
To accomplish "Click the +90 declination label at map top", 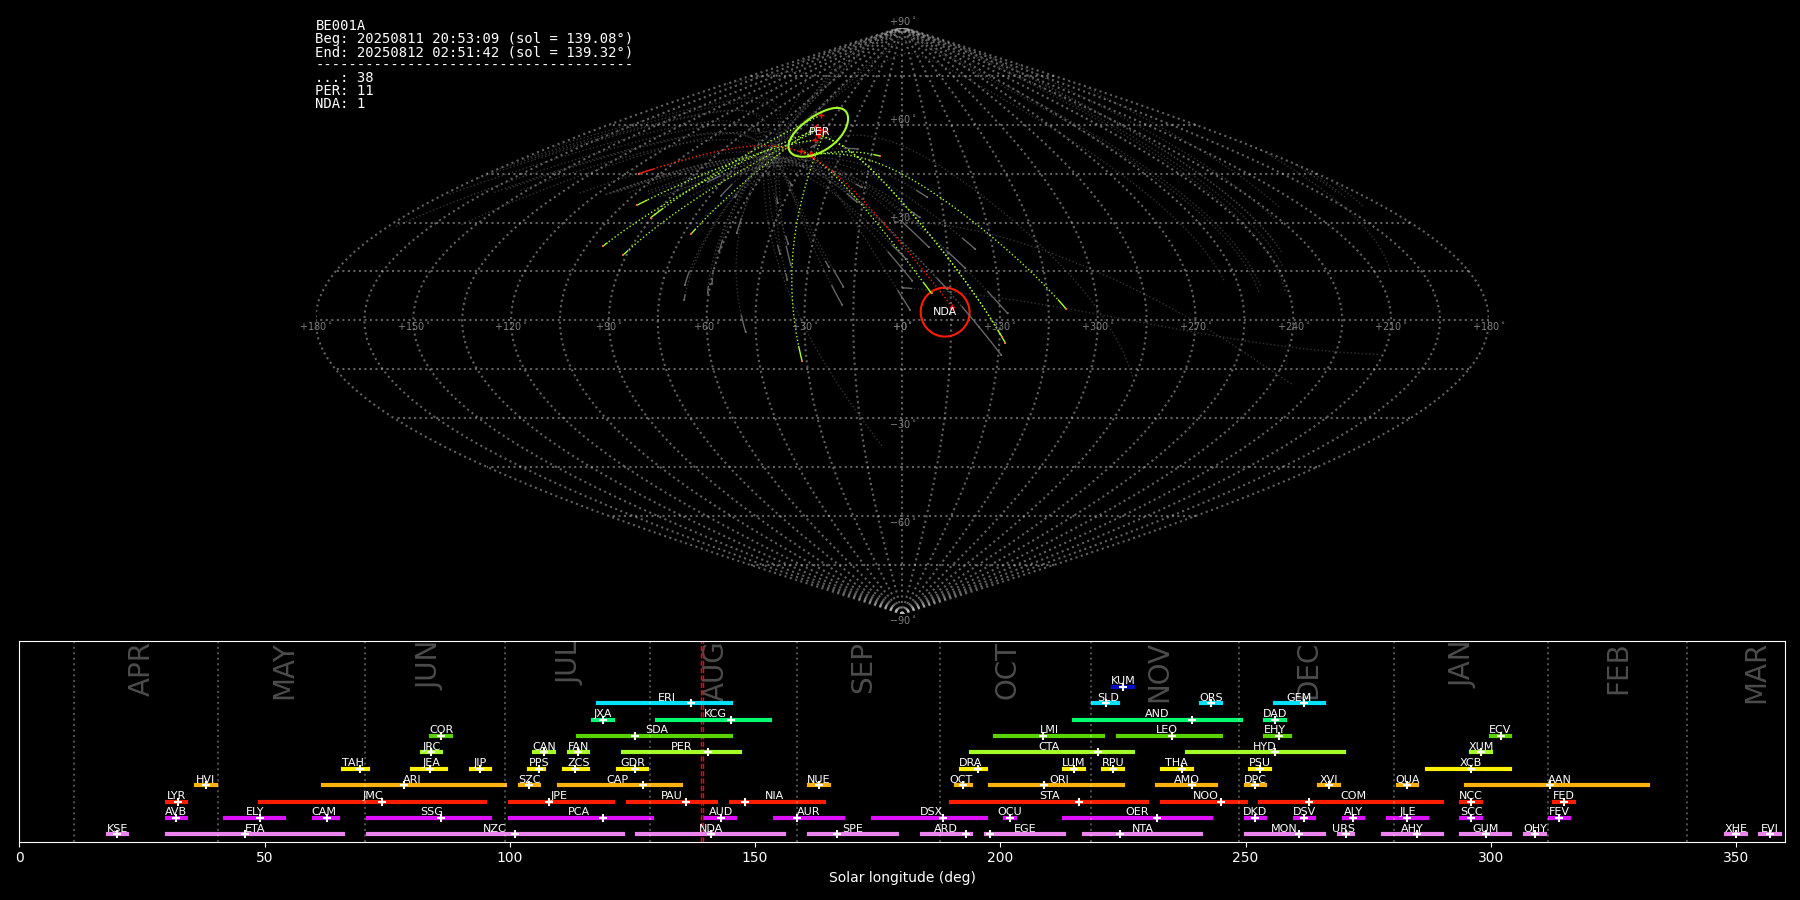I will point(902,22).
